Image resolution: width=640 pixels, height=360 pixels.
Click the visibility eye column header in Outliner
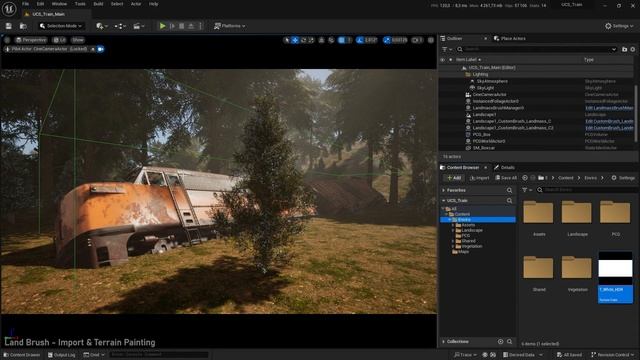442,60
